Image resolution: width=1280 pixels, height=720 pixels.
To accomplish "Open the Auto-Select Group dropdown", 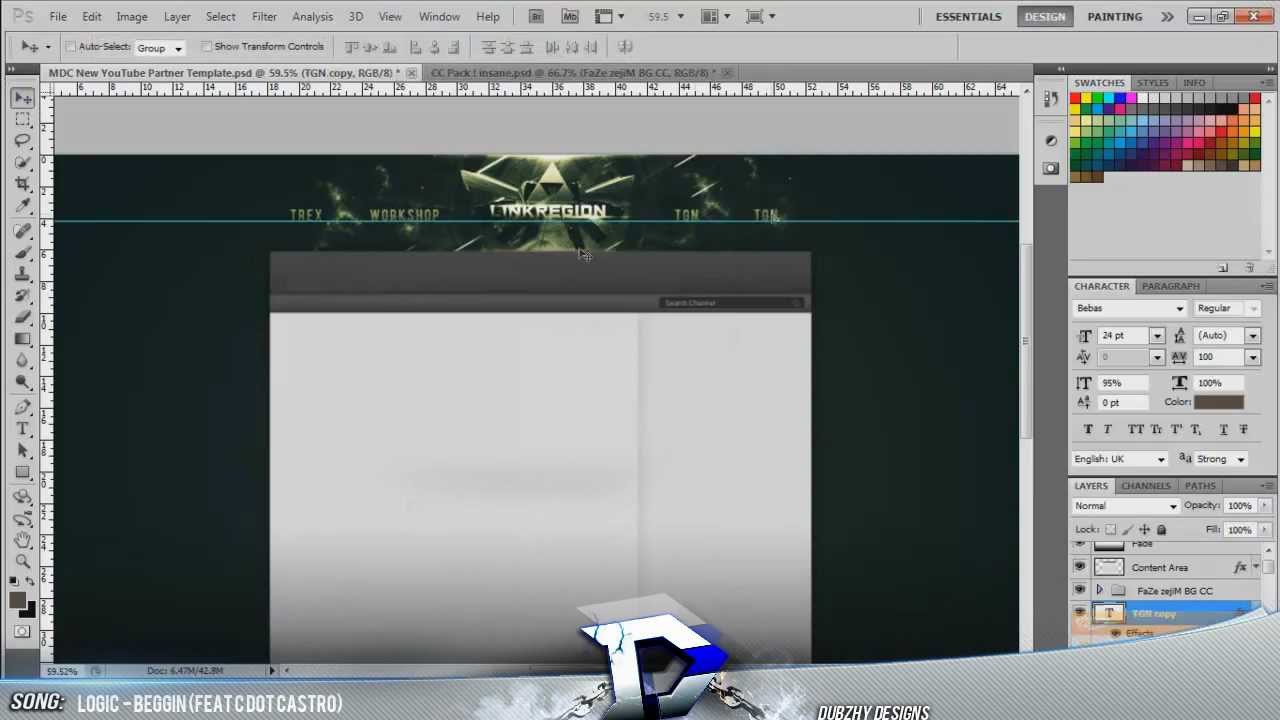I will tap(160, 48).
